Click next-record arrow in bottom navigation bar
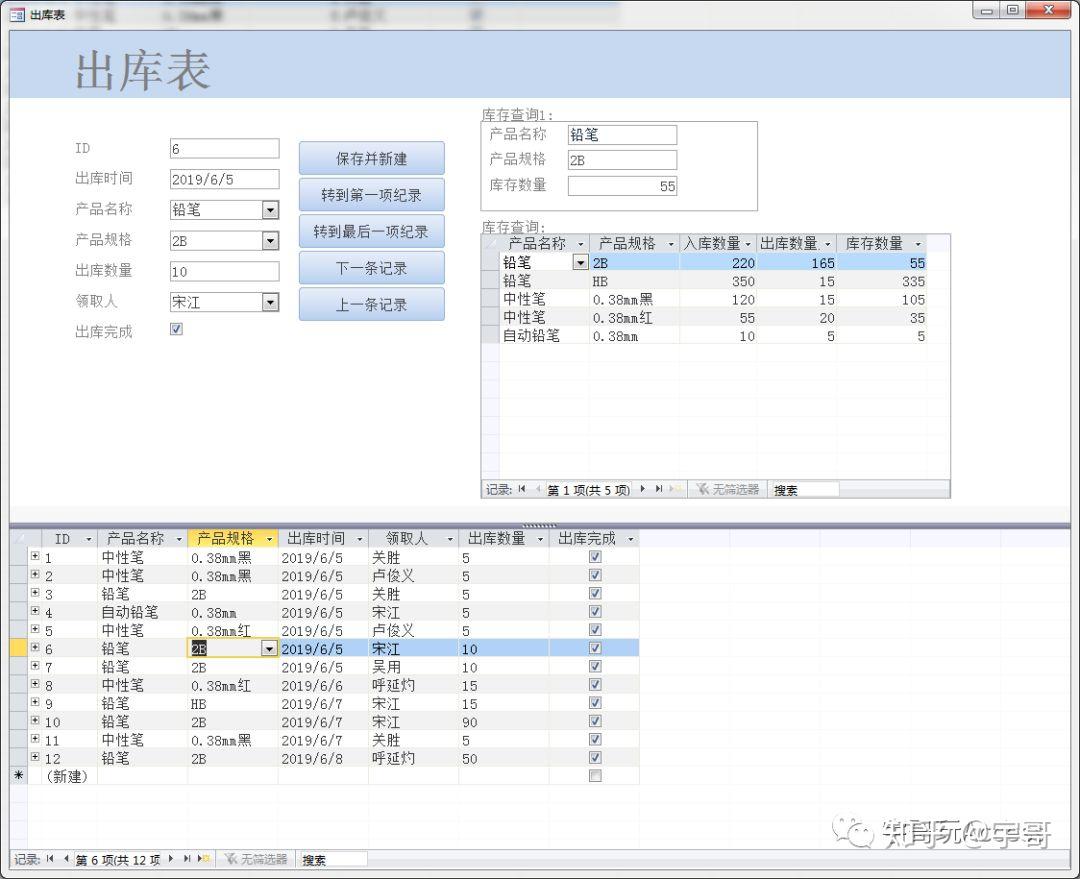1080x879 pixels. (171, 858)
